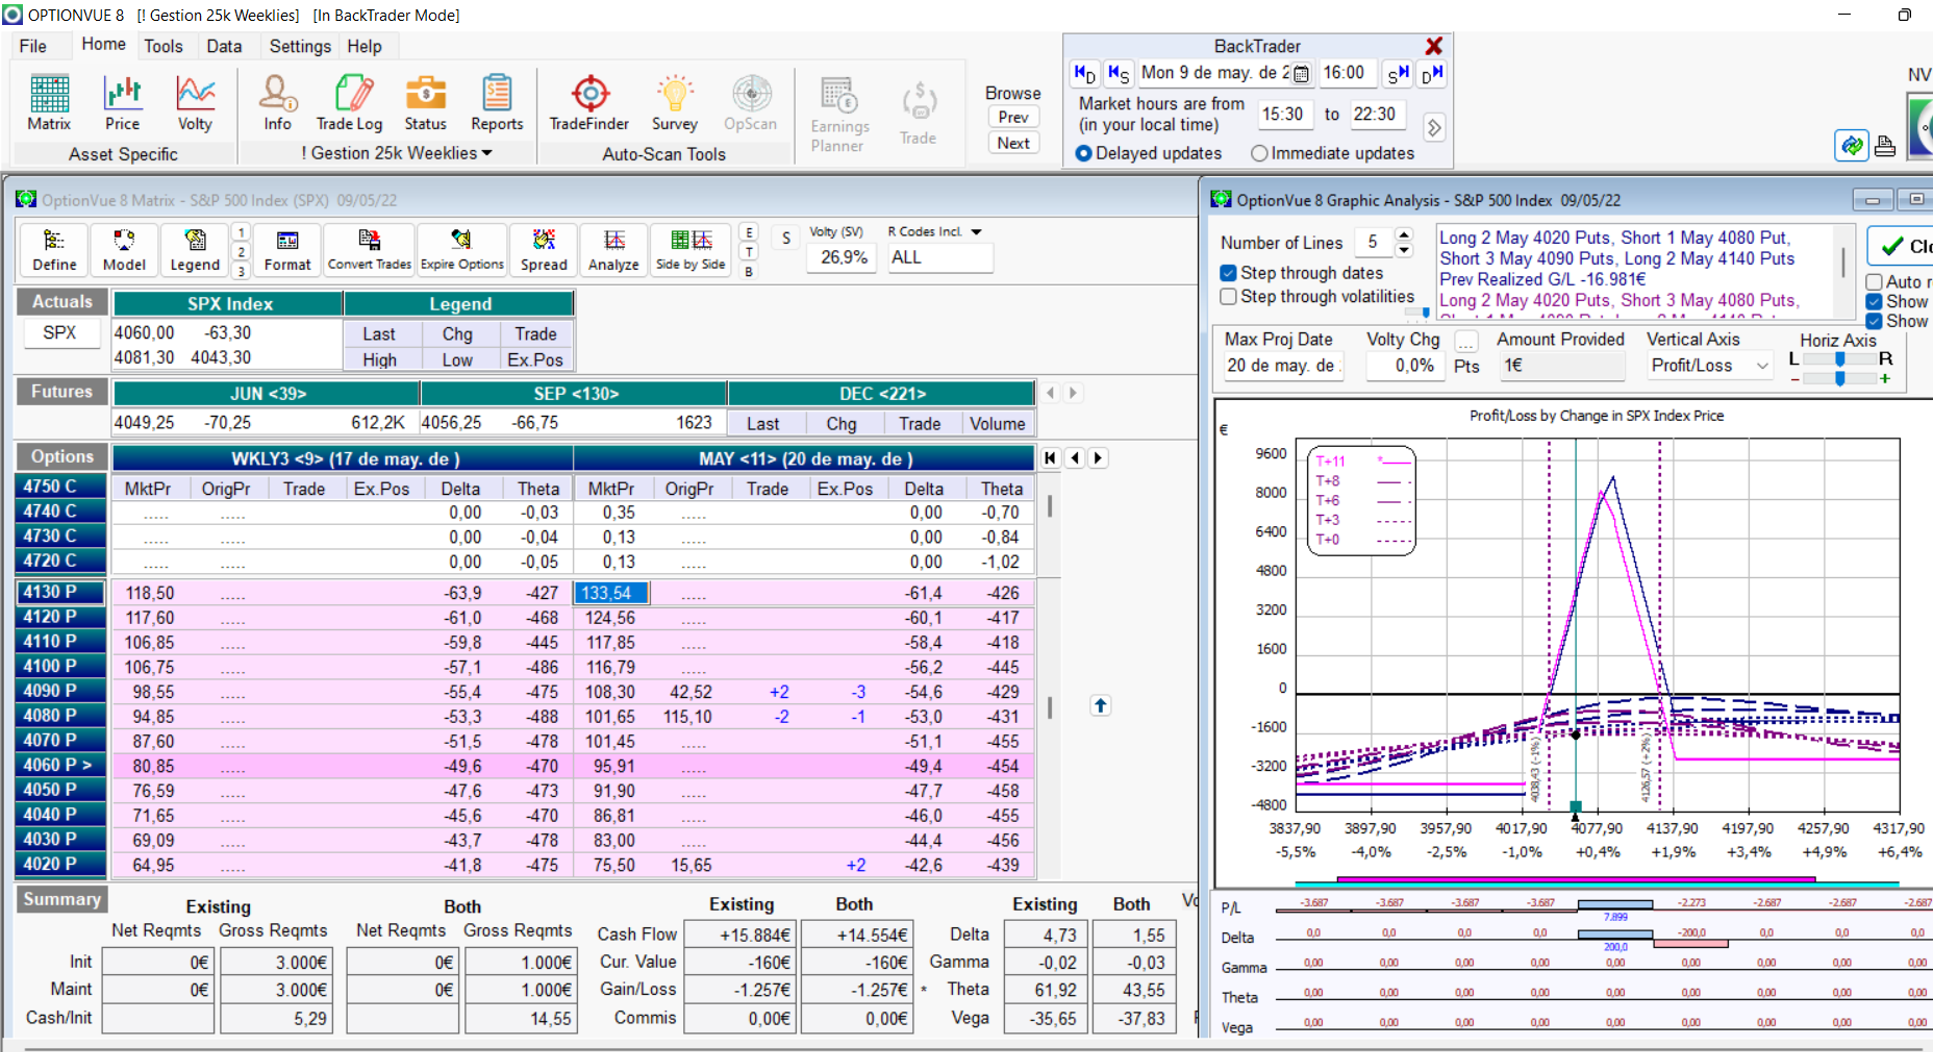This screenshot has width=1933, height=1052.
Task: Open the Help menu
Action: pyautogui.click(x=364, y=46)
